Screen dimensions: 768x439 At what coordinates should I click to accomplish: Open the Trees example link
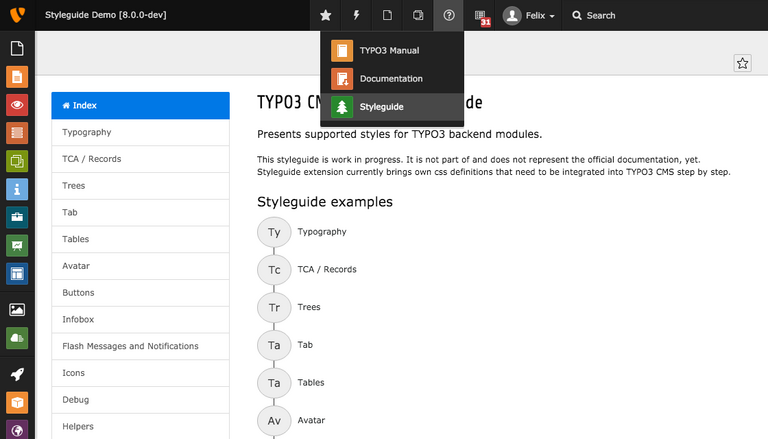pyautogui.click(x=309, y=307)
